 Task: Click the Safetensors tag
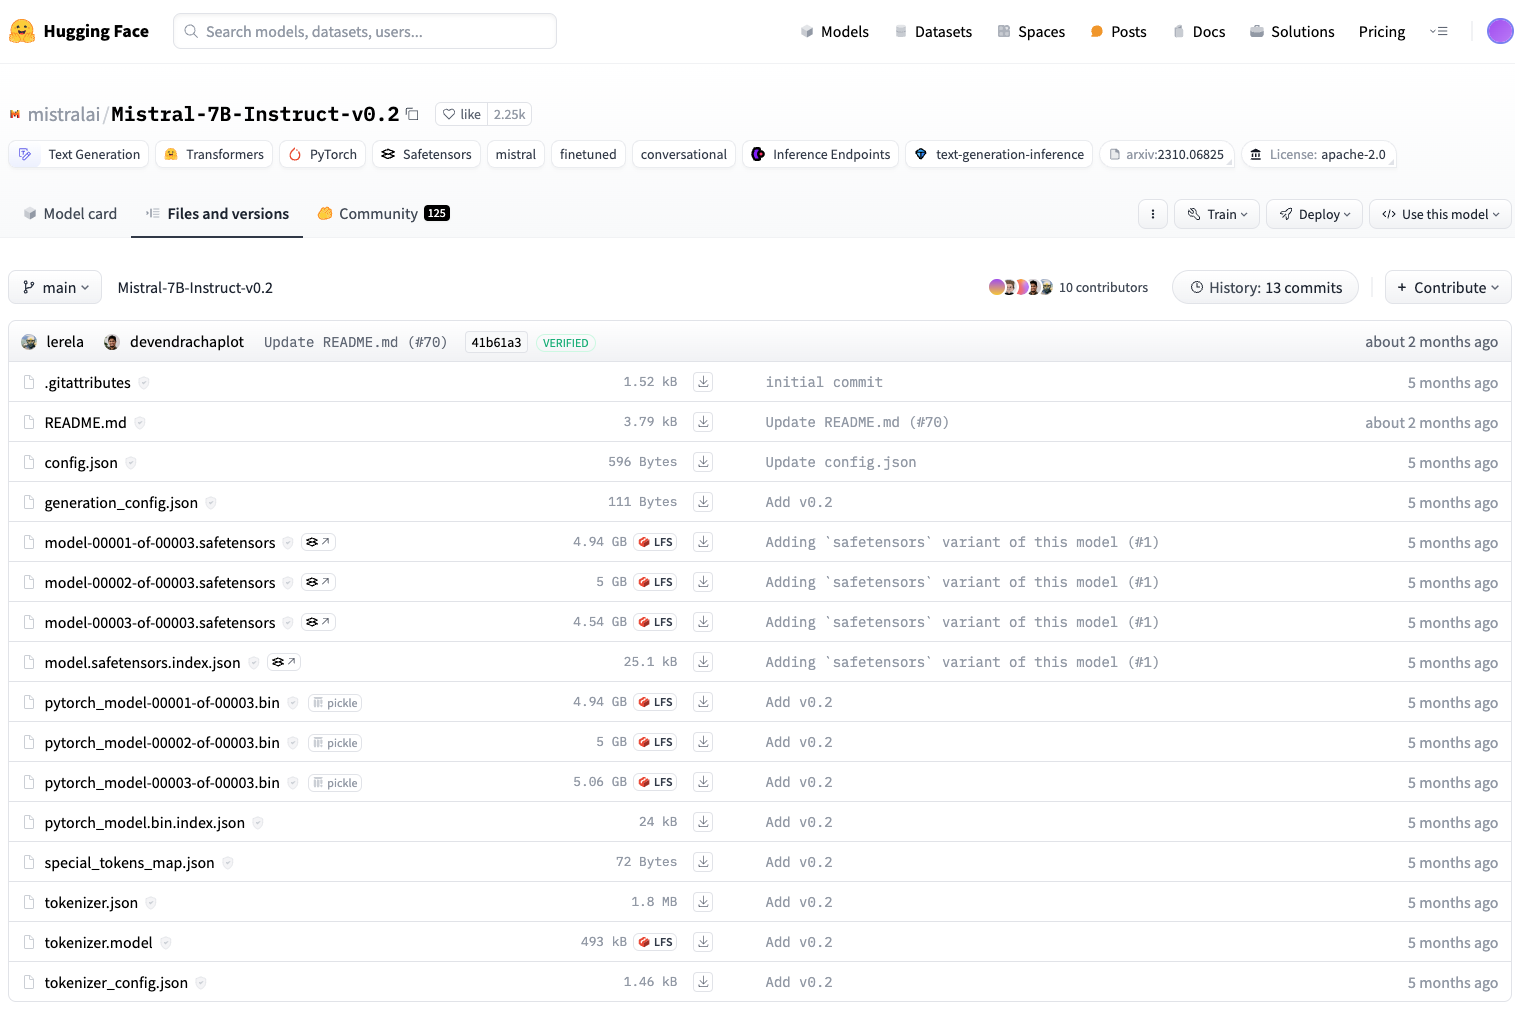point(426,154)
